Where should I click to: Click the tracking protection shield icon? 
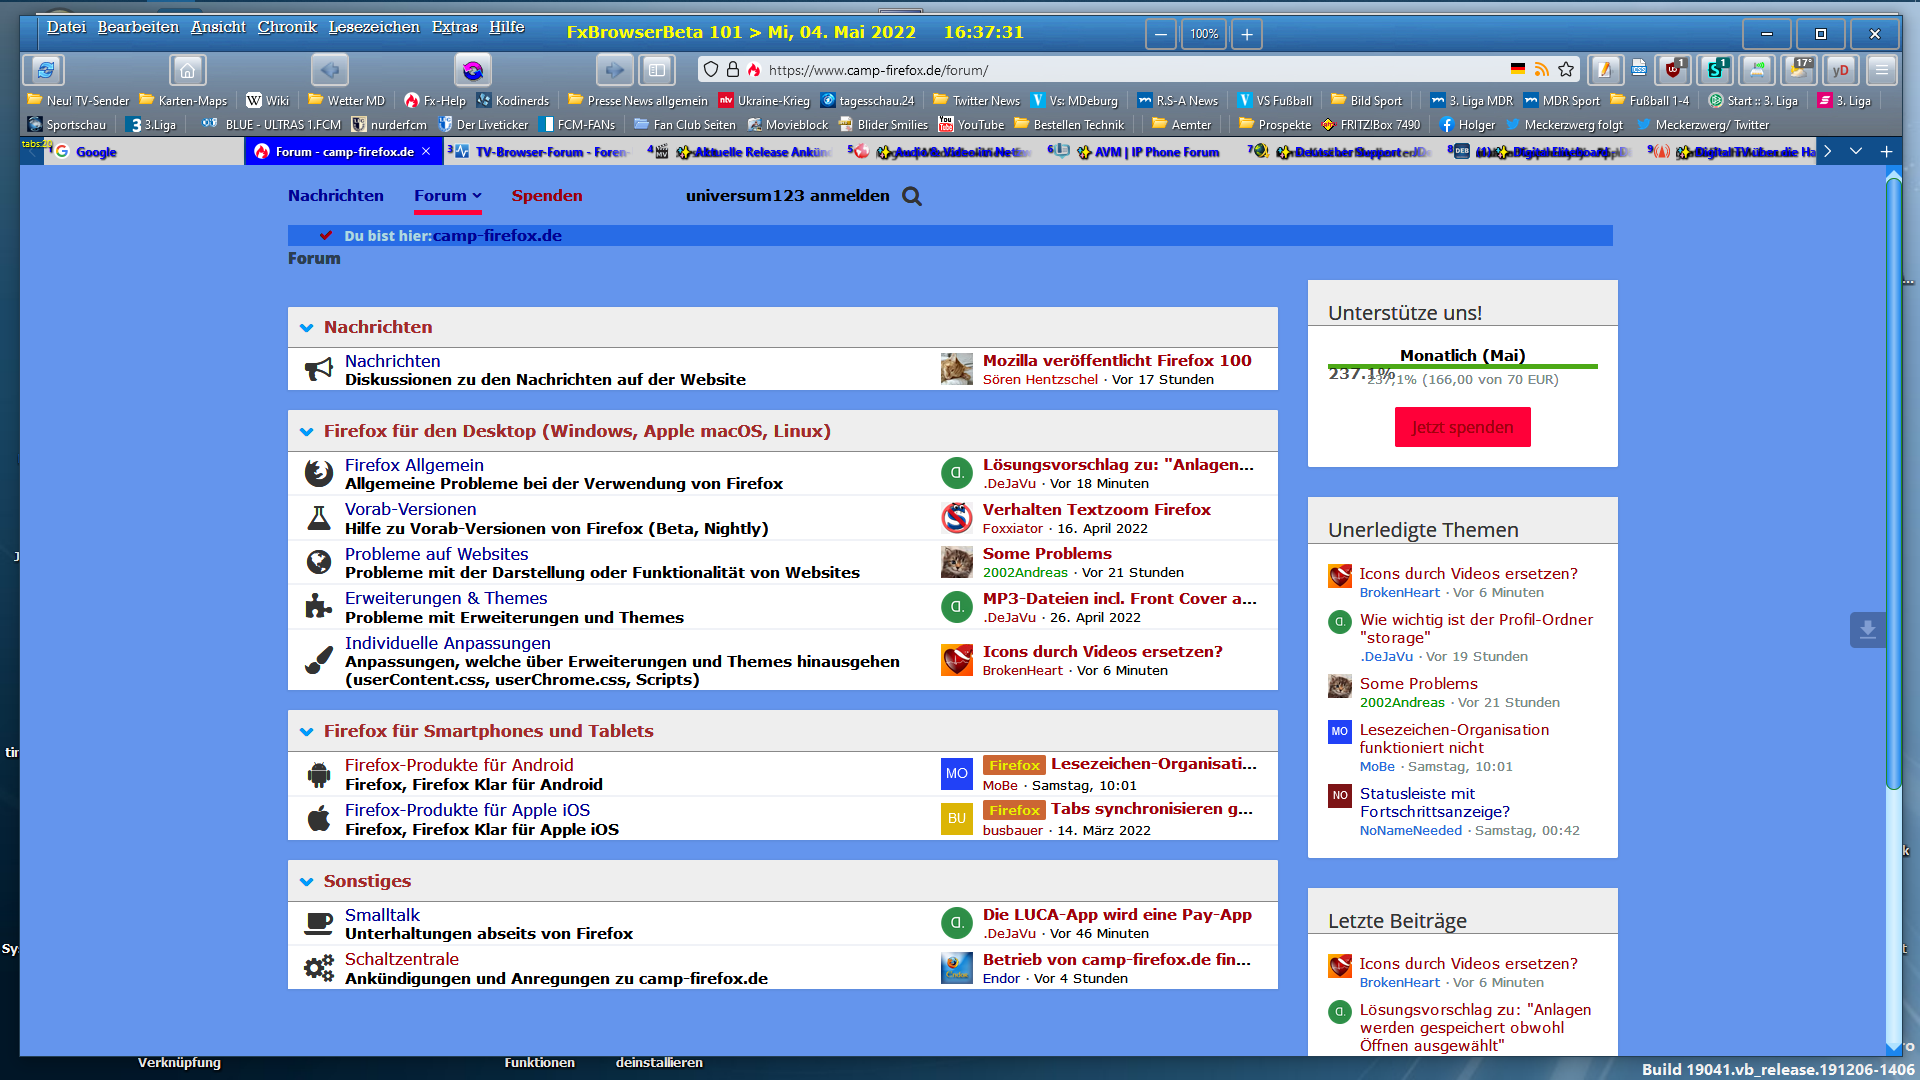711,70
